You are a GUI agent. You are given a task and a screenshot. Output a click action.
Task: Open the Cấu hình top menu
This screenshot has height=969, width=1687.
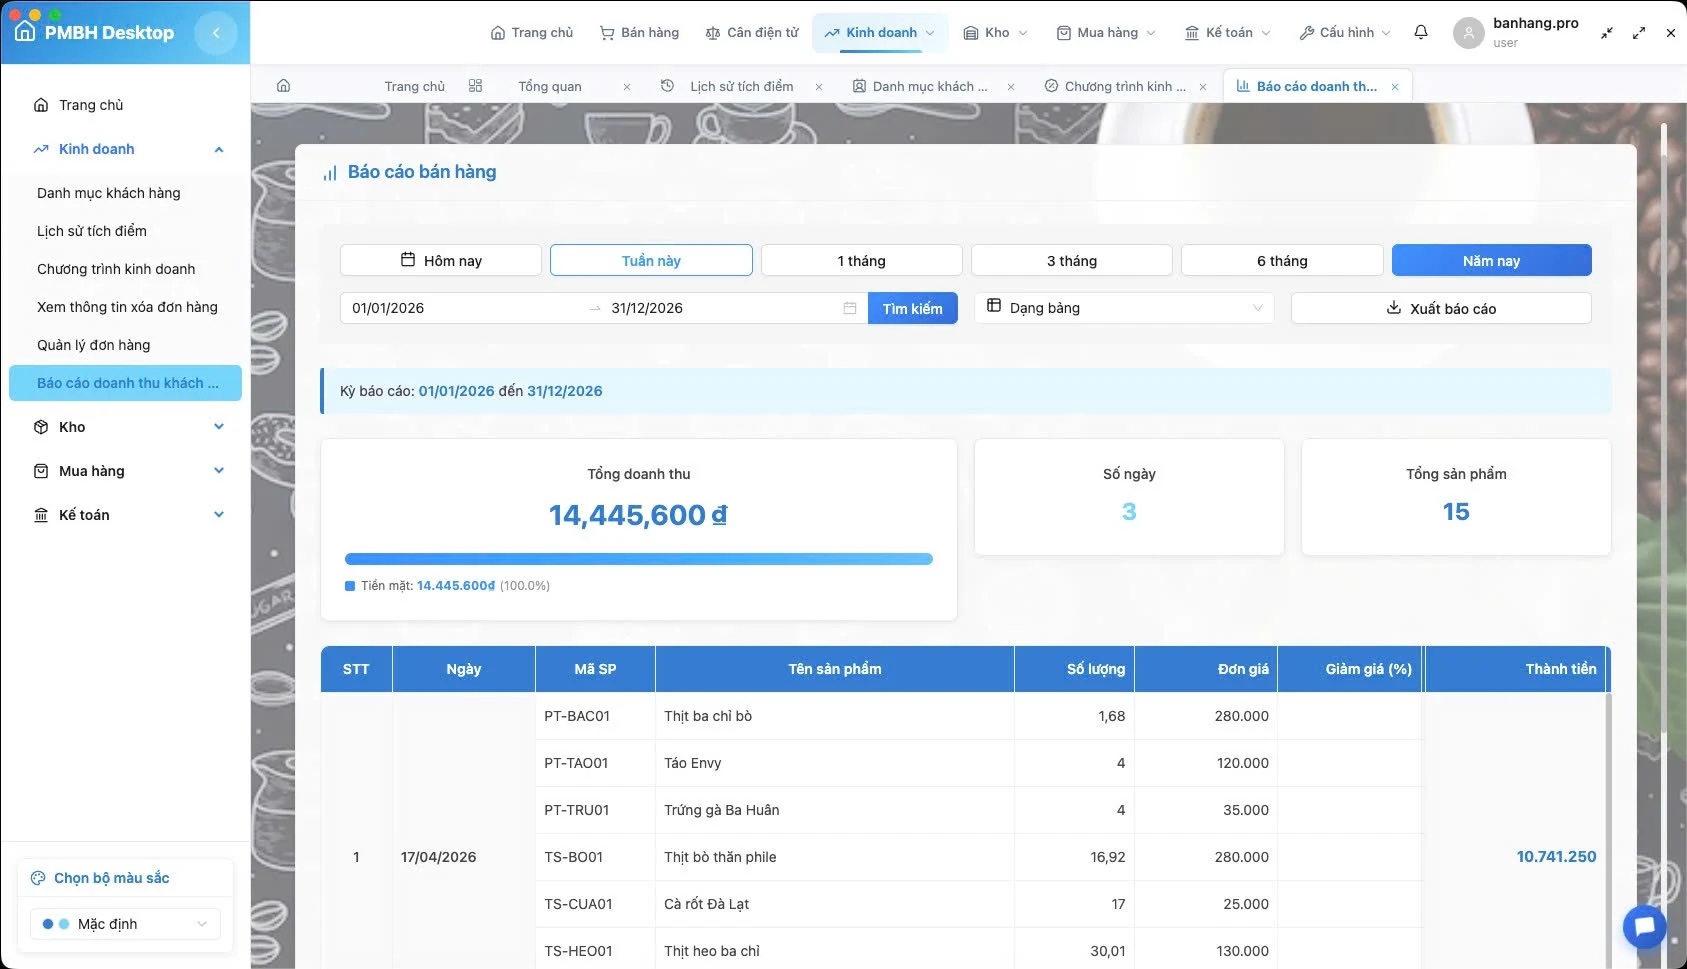(1345, 33)
